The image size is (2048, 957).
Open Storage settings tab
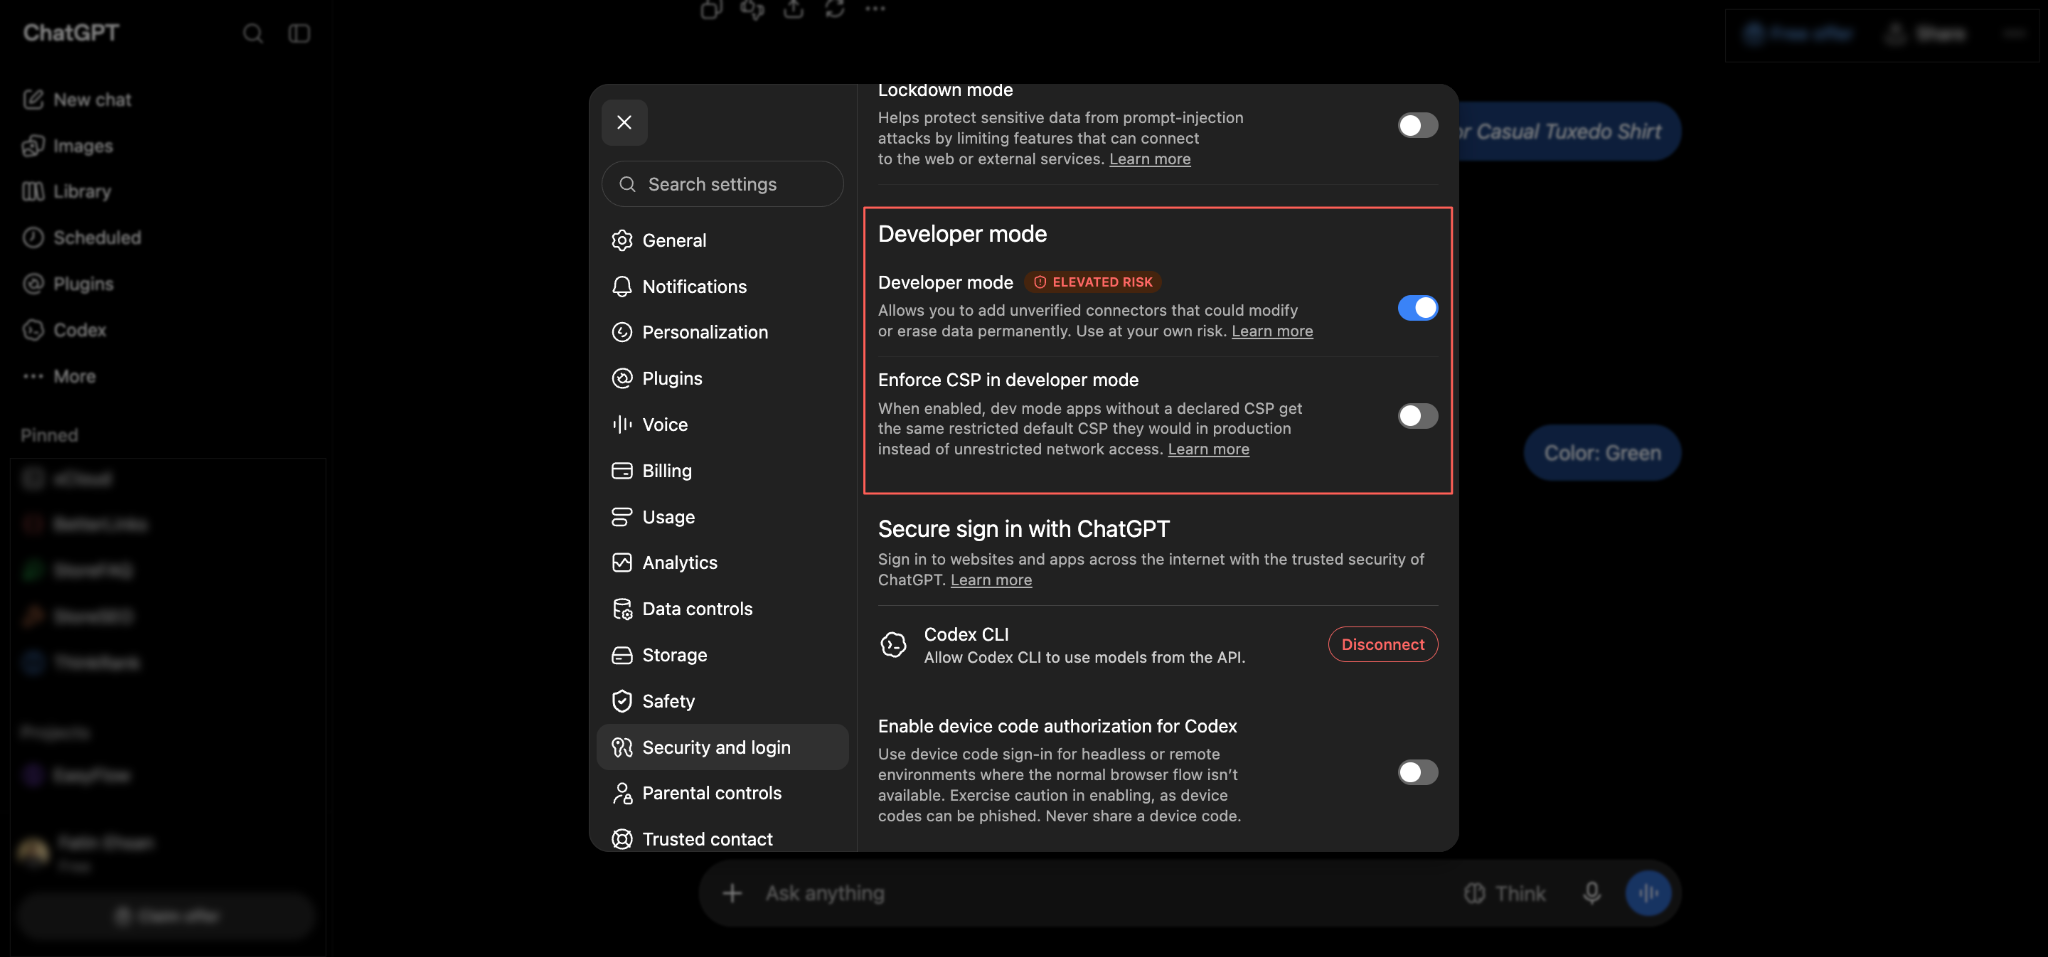pyautogui.click(x=722, y=655)
